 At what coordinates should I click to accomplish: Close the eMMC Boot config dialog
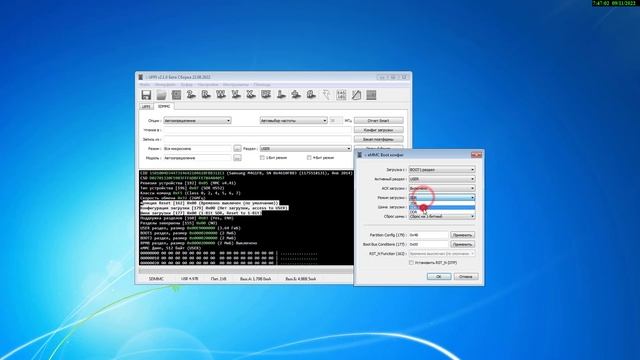[476, 155]
